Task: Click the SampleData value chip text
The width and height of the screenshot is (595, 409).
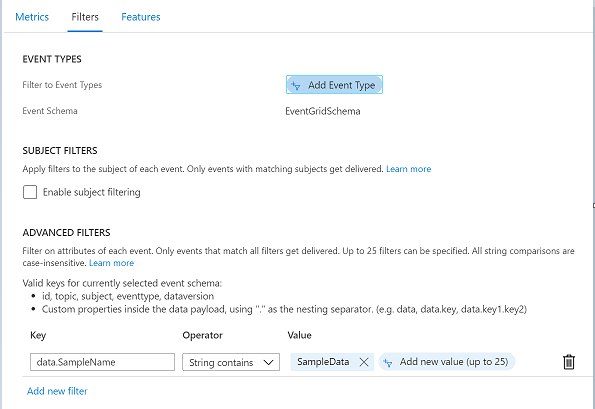Action: tap(323, 362)
